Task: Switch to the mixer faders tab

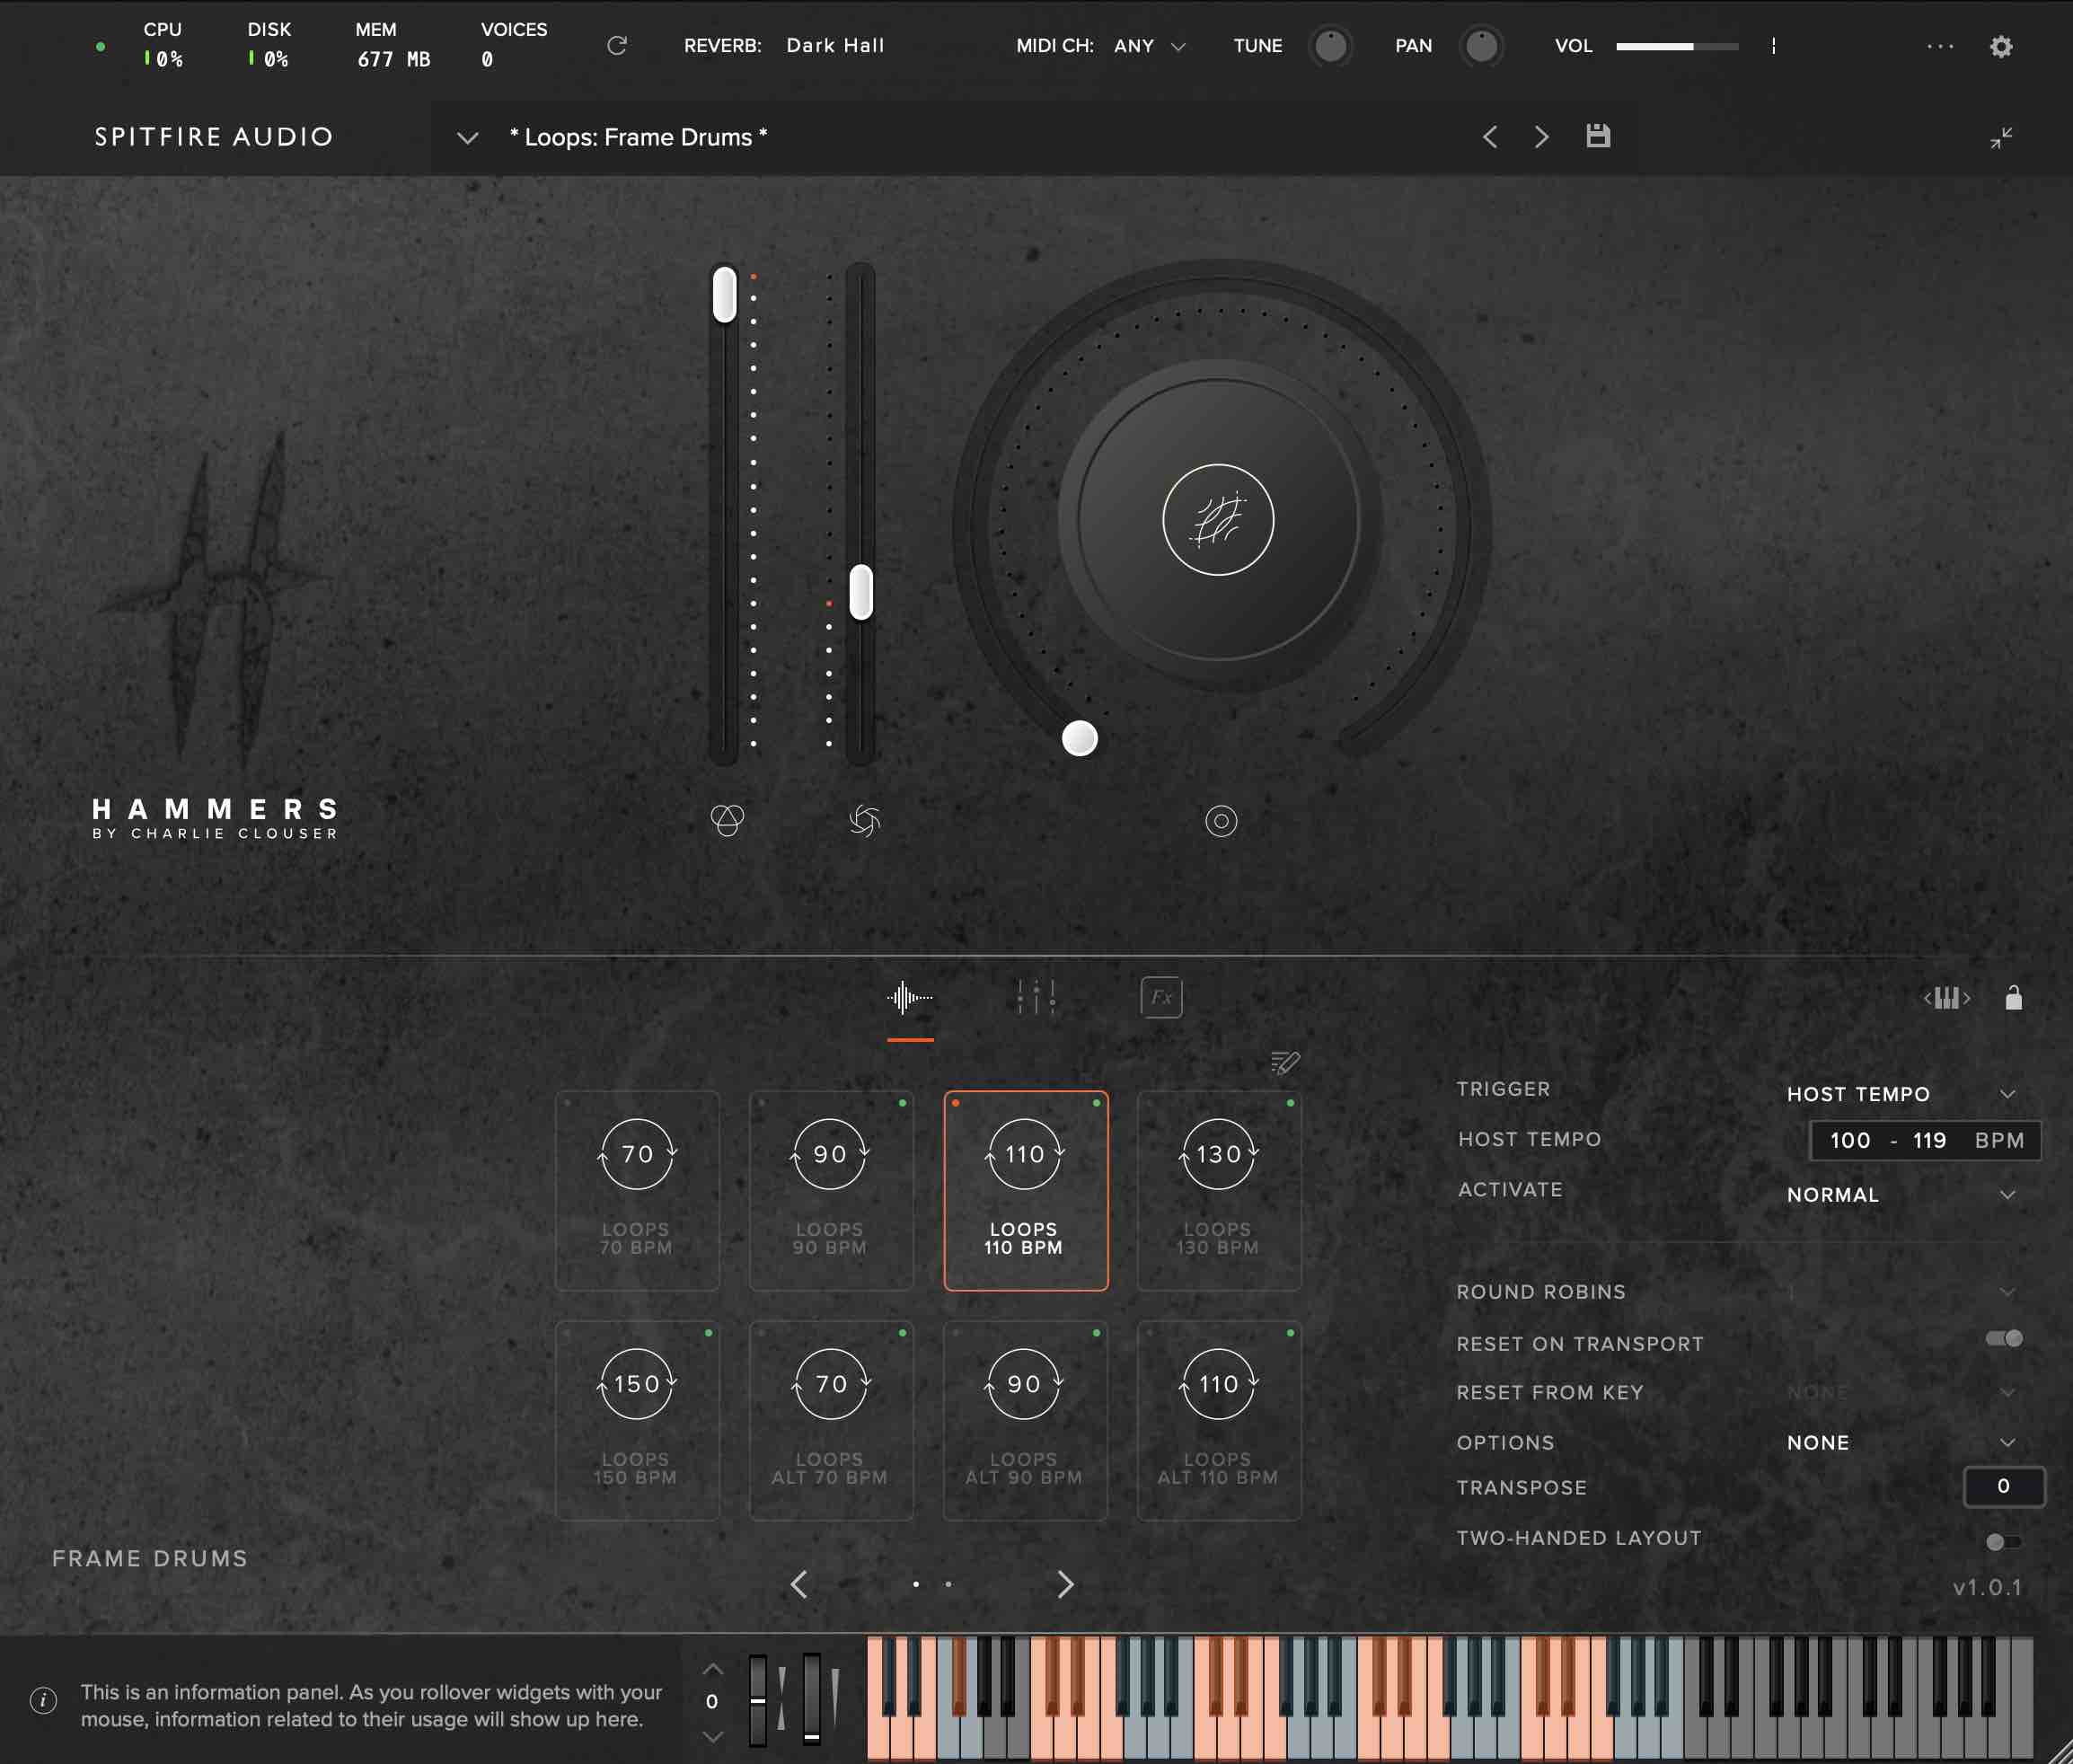Action: pos(1036,998)
